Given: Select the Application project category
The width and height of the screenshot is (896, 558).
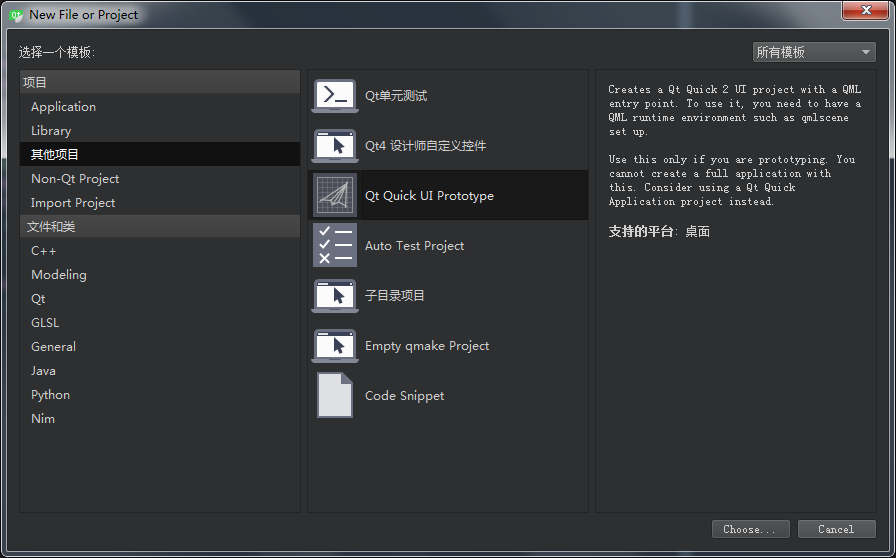Looking at the screenshot, I should (63, 107).
